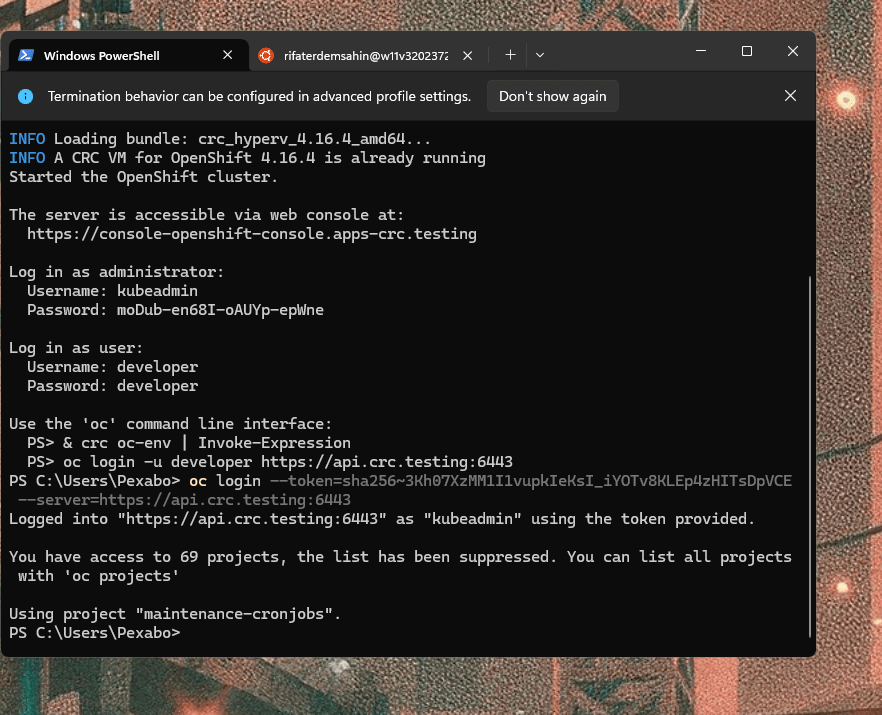Viewport: 882px width, 715px height.
Task: Maximize the terminal window
Action: pyautogui.click(x=747, y=51)
